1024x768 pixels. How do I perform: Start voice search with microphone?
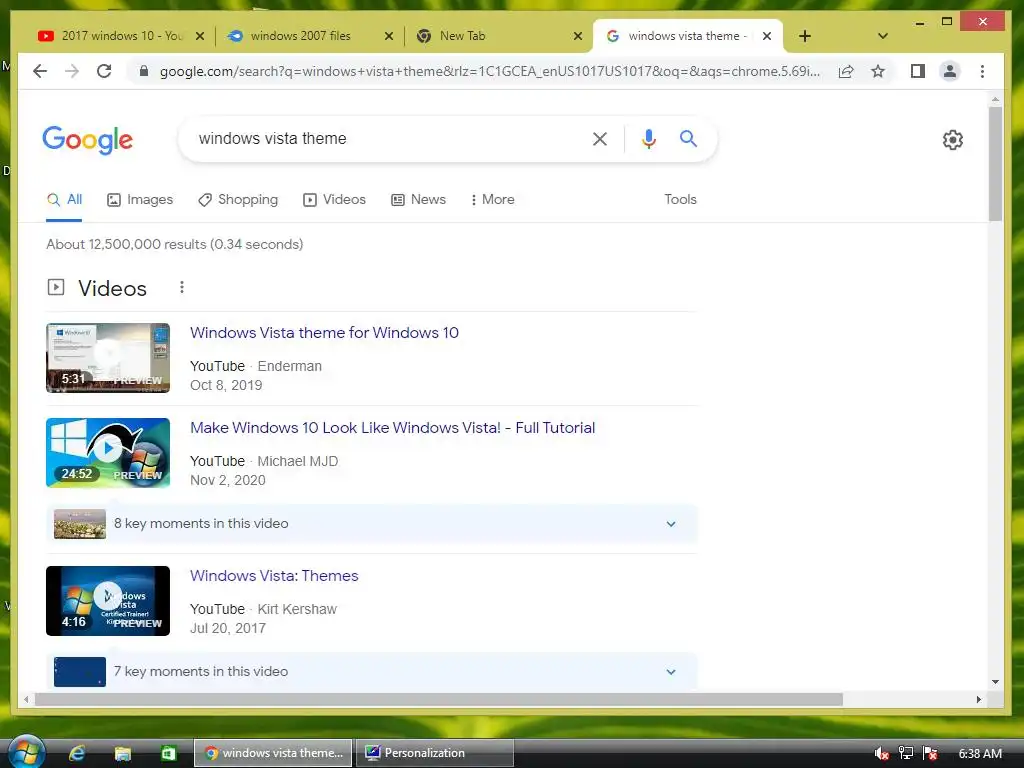click(648, 138)
